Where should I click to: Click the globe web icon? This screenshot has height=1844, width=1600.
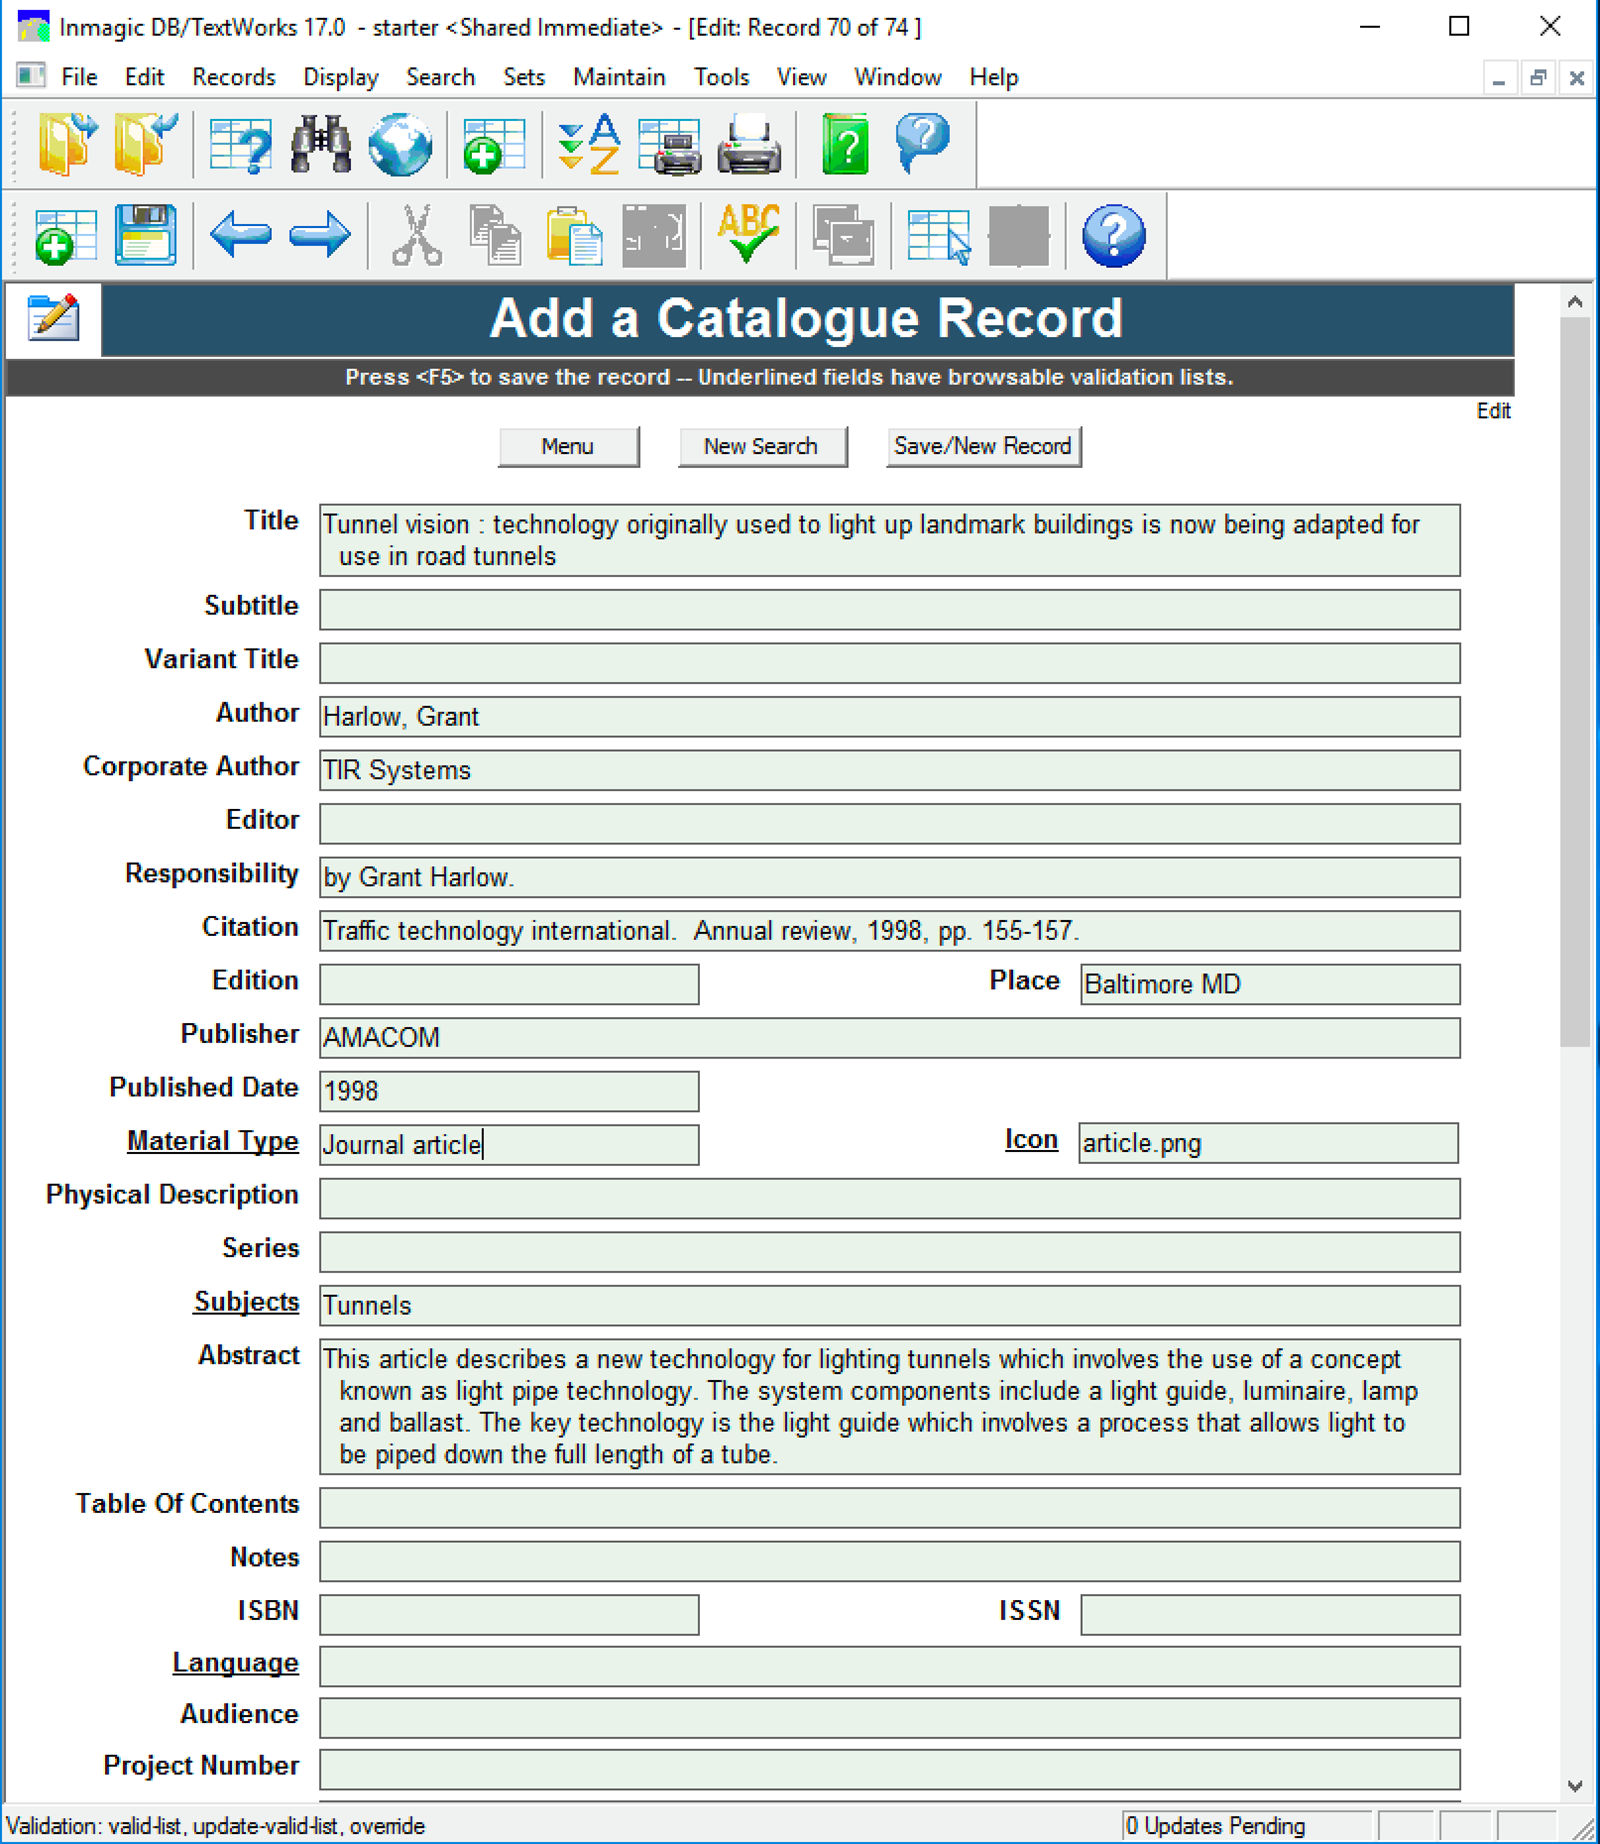(x=399, y=145)
